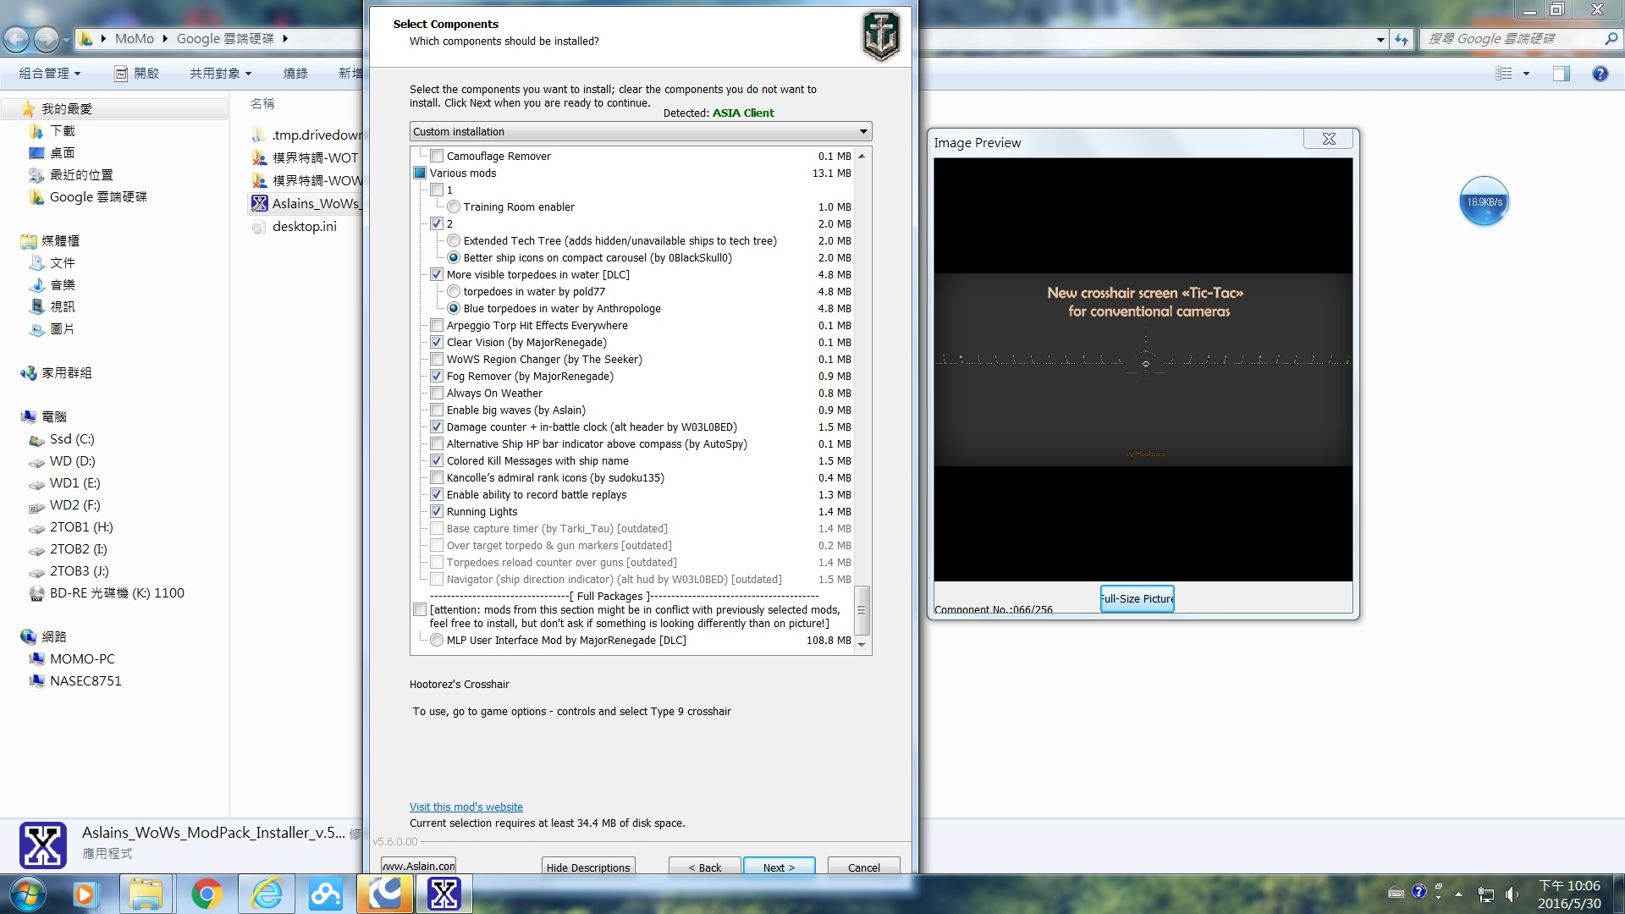Screen dimensions: 1625x914
Task: Show hidden system tray icons arrow
Action: 1458,894
